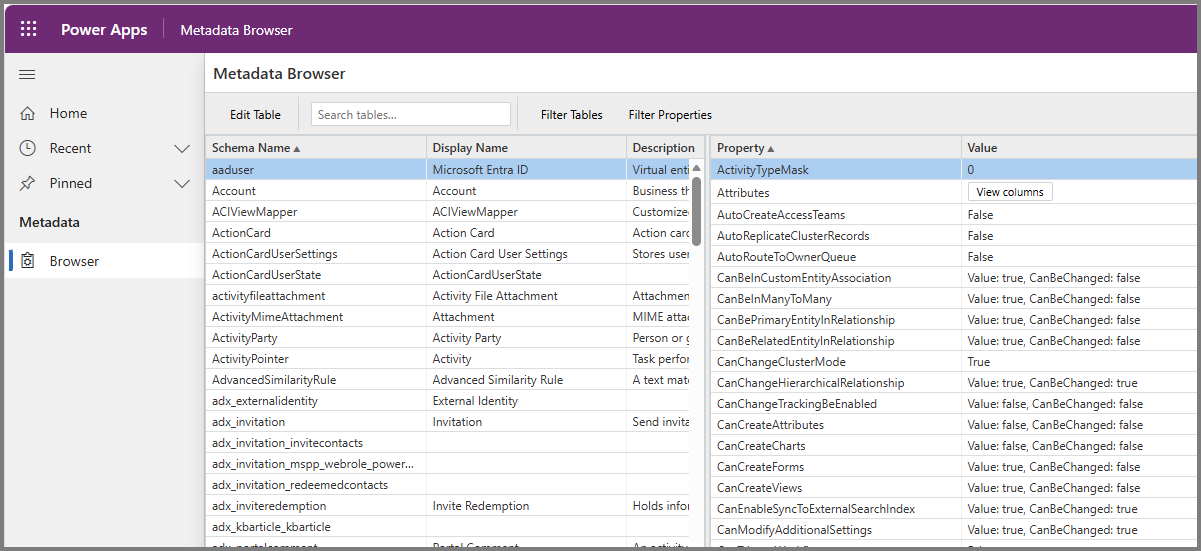Select the CanEnableSyncToExternalSearchIndex property
Viewport: 1201px width, 551px height.
pyautogui.click(x=836, y=509)
